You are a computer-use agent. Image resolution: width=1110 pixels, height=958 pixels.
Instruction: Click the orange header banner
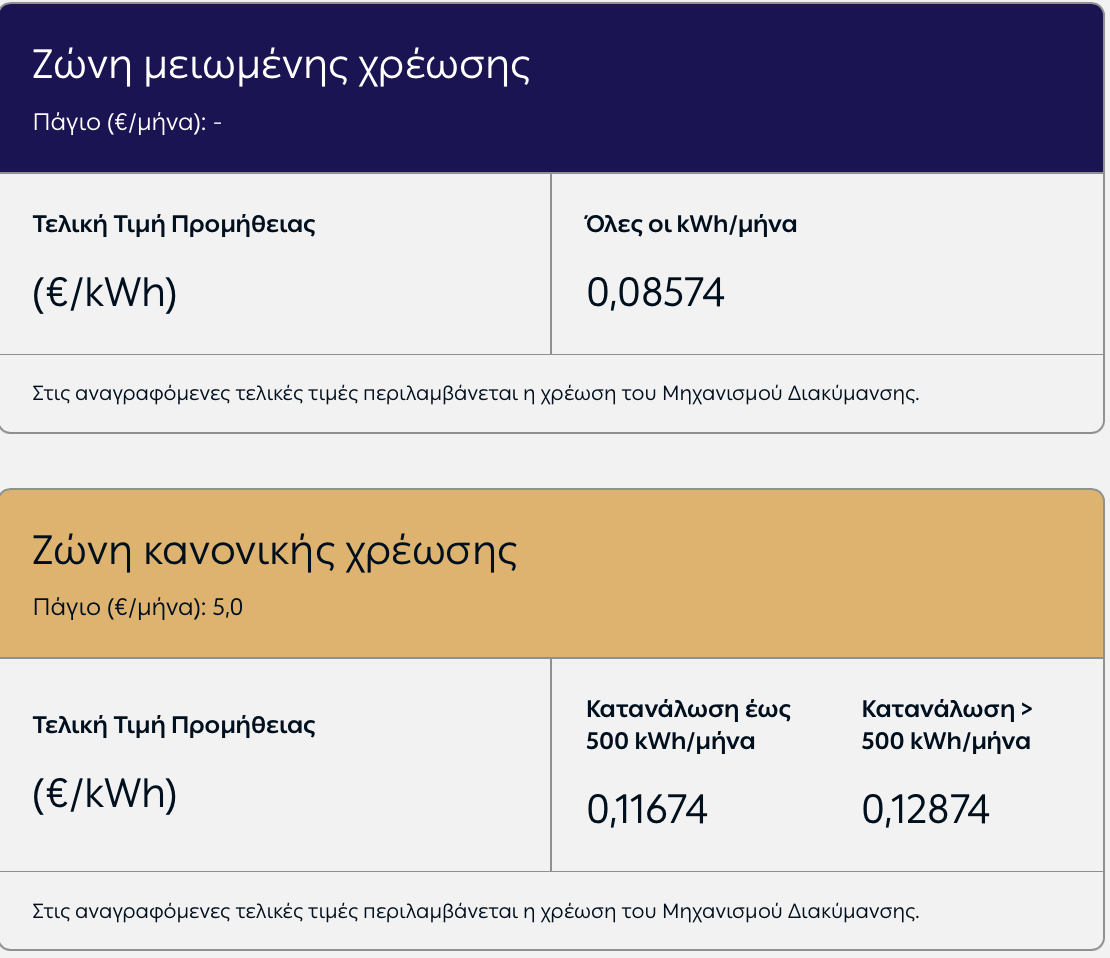551,574
